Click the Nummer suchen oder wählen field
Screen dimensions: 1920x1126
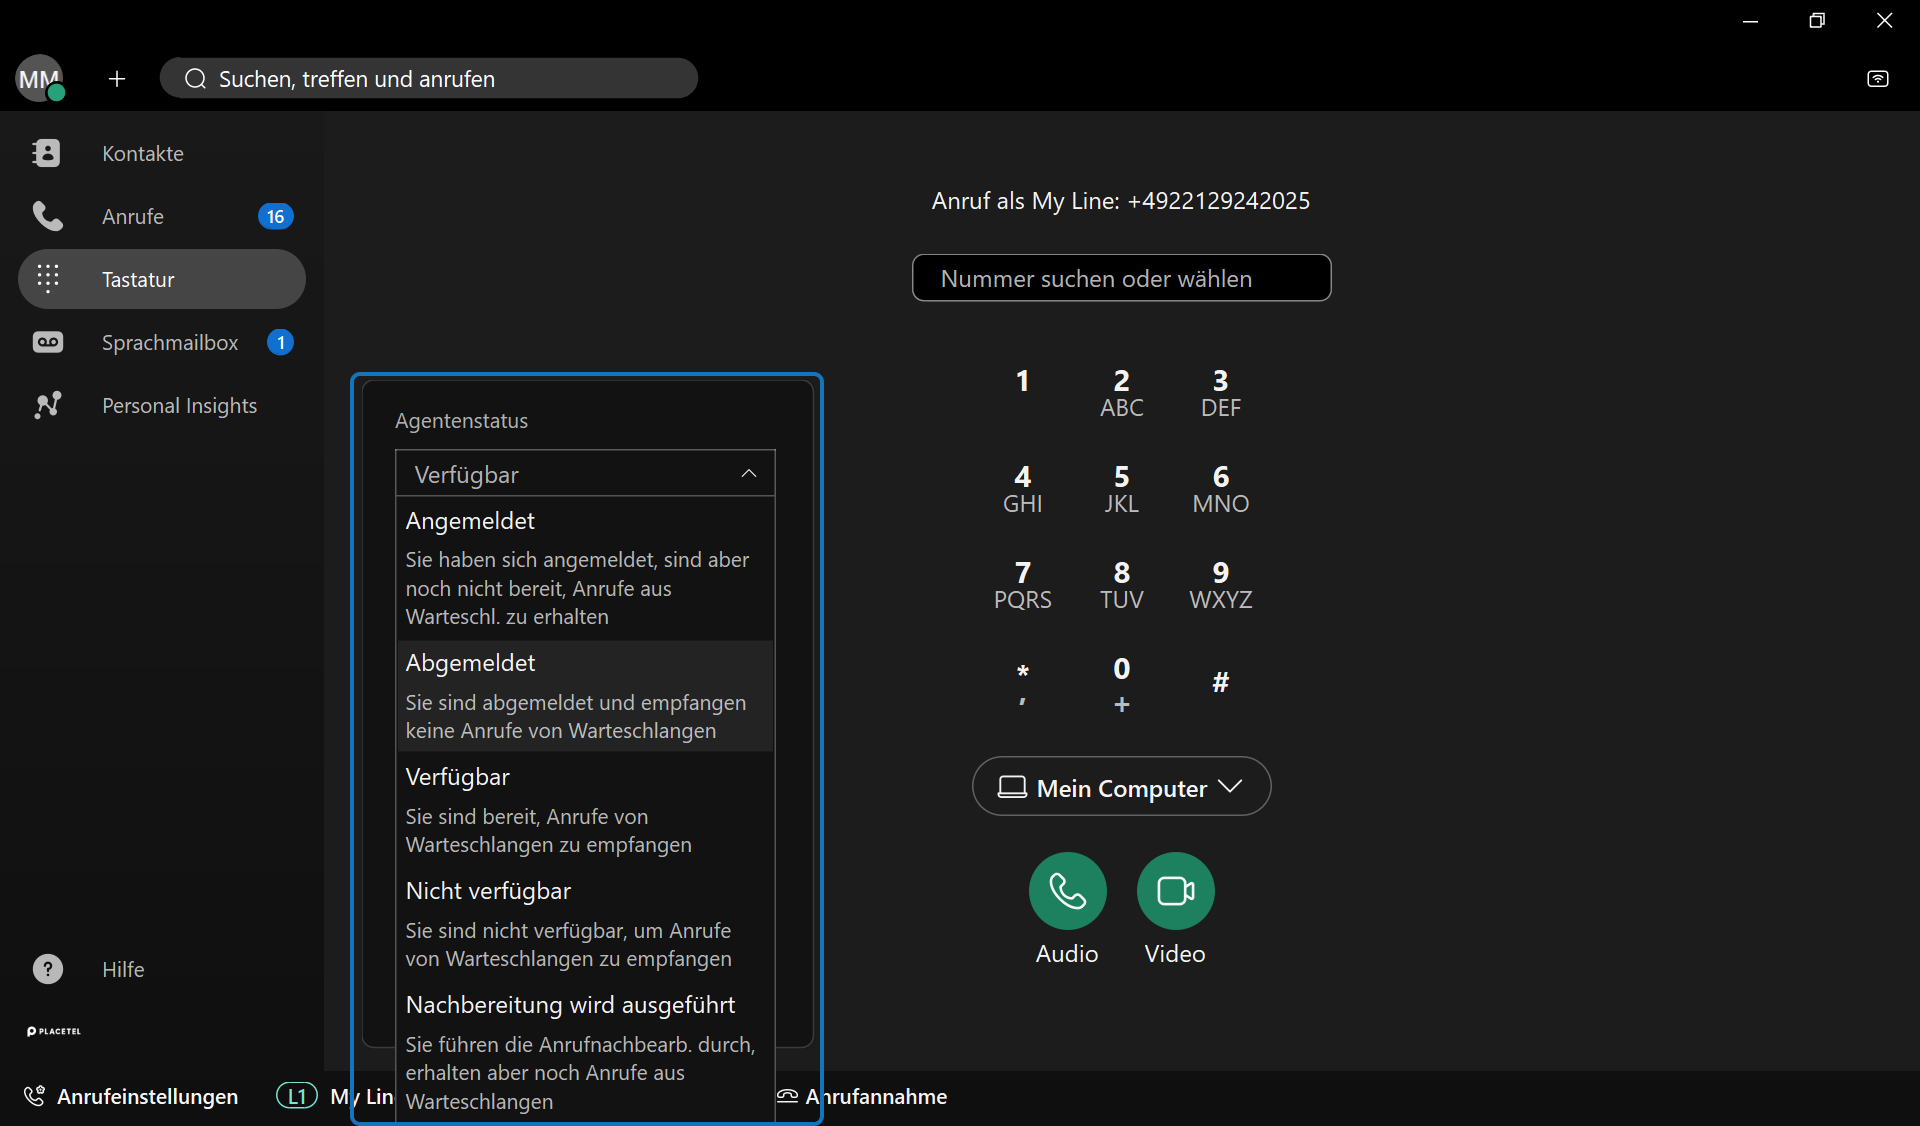(1121, 278)
